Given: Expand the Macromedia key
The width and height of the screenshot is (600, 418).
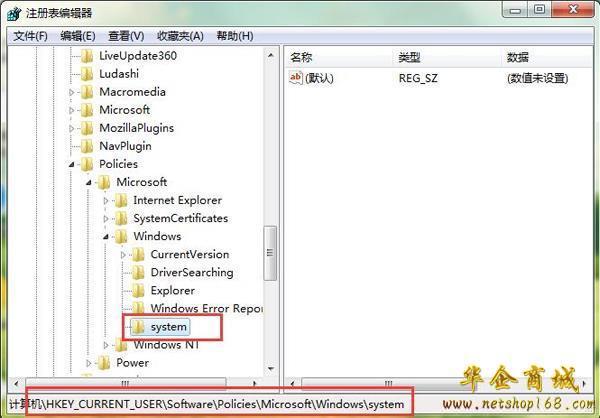Looking at the screenshot, I should click(72, 92).
